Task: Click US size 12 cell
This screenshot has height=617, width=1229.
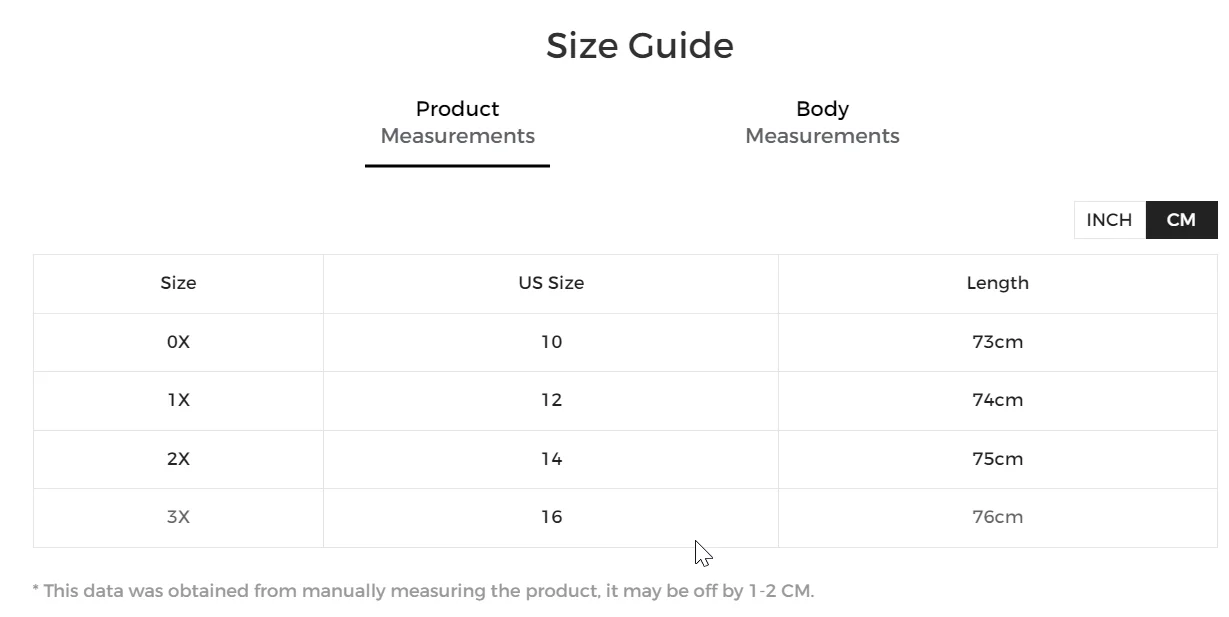Action: (551, 400)
